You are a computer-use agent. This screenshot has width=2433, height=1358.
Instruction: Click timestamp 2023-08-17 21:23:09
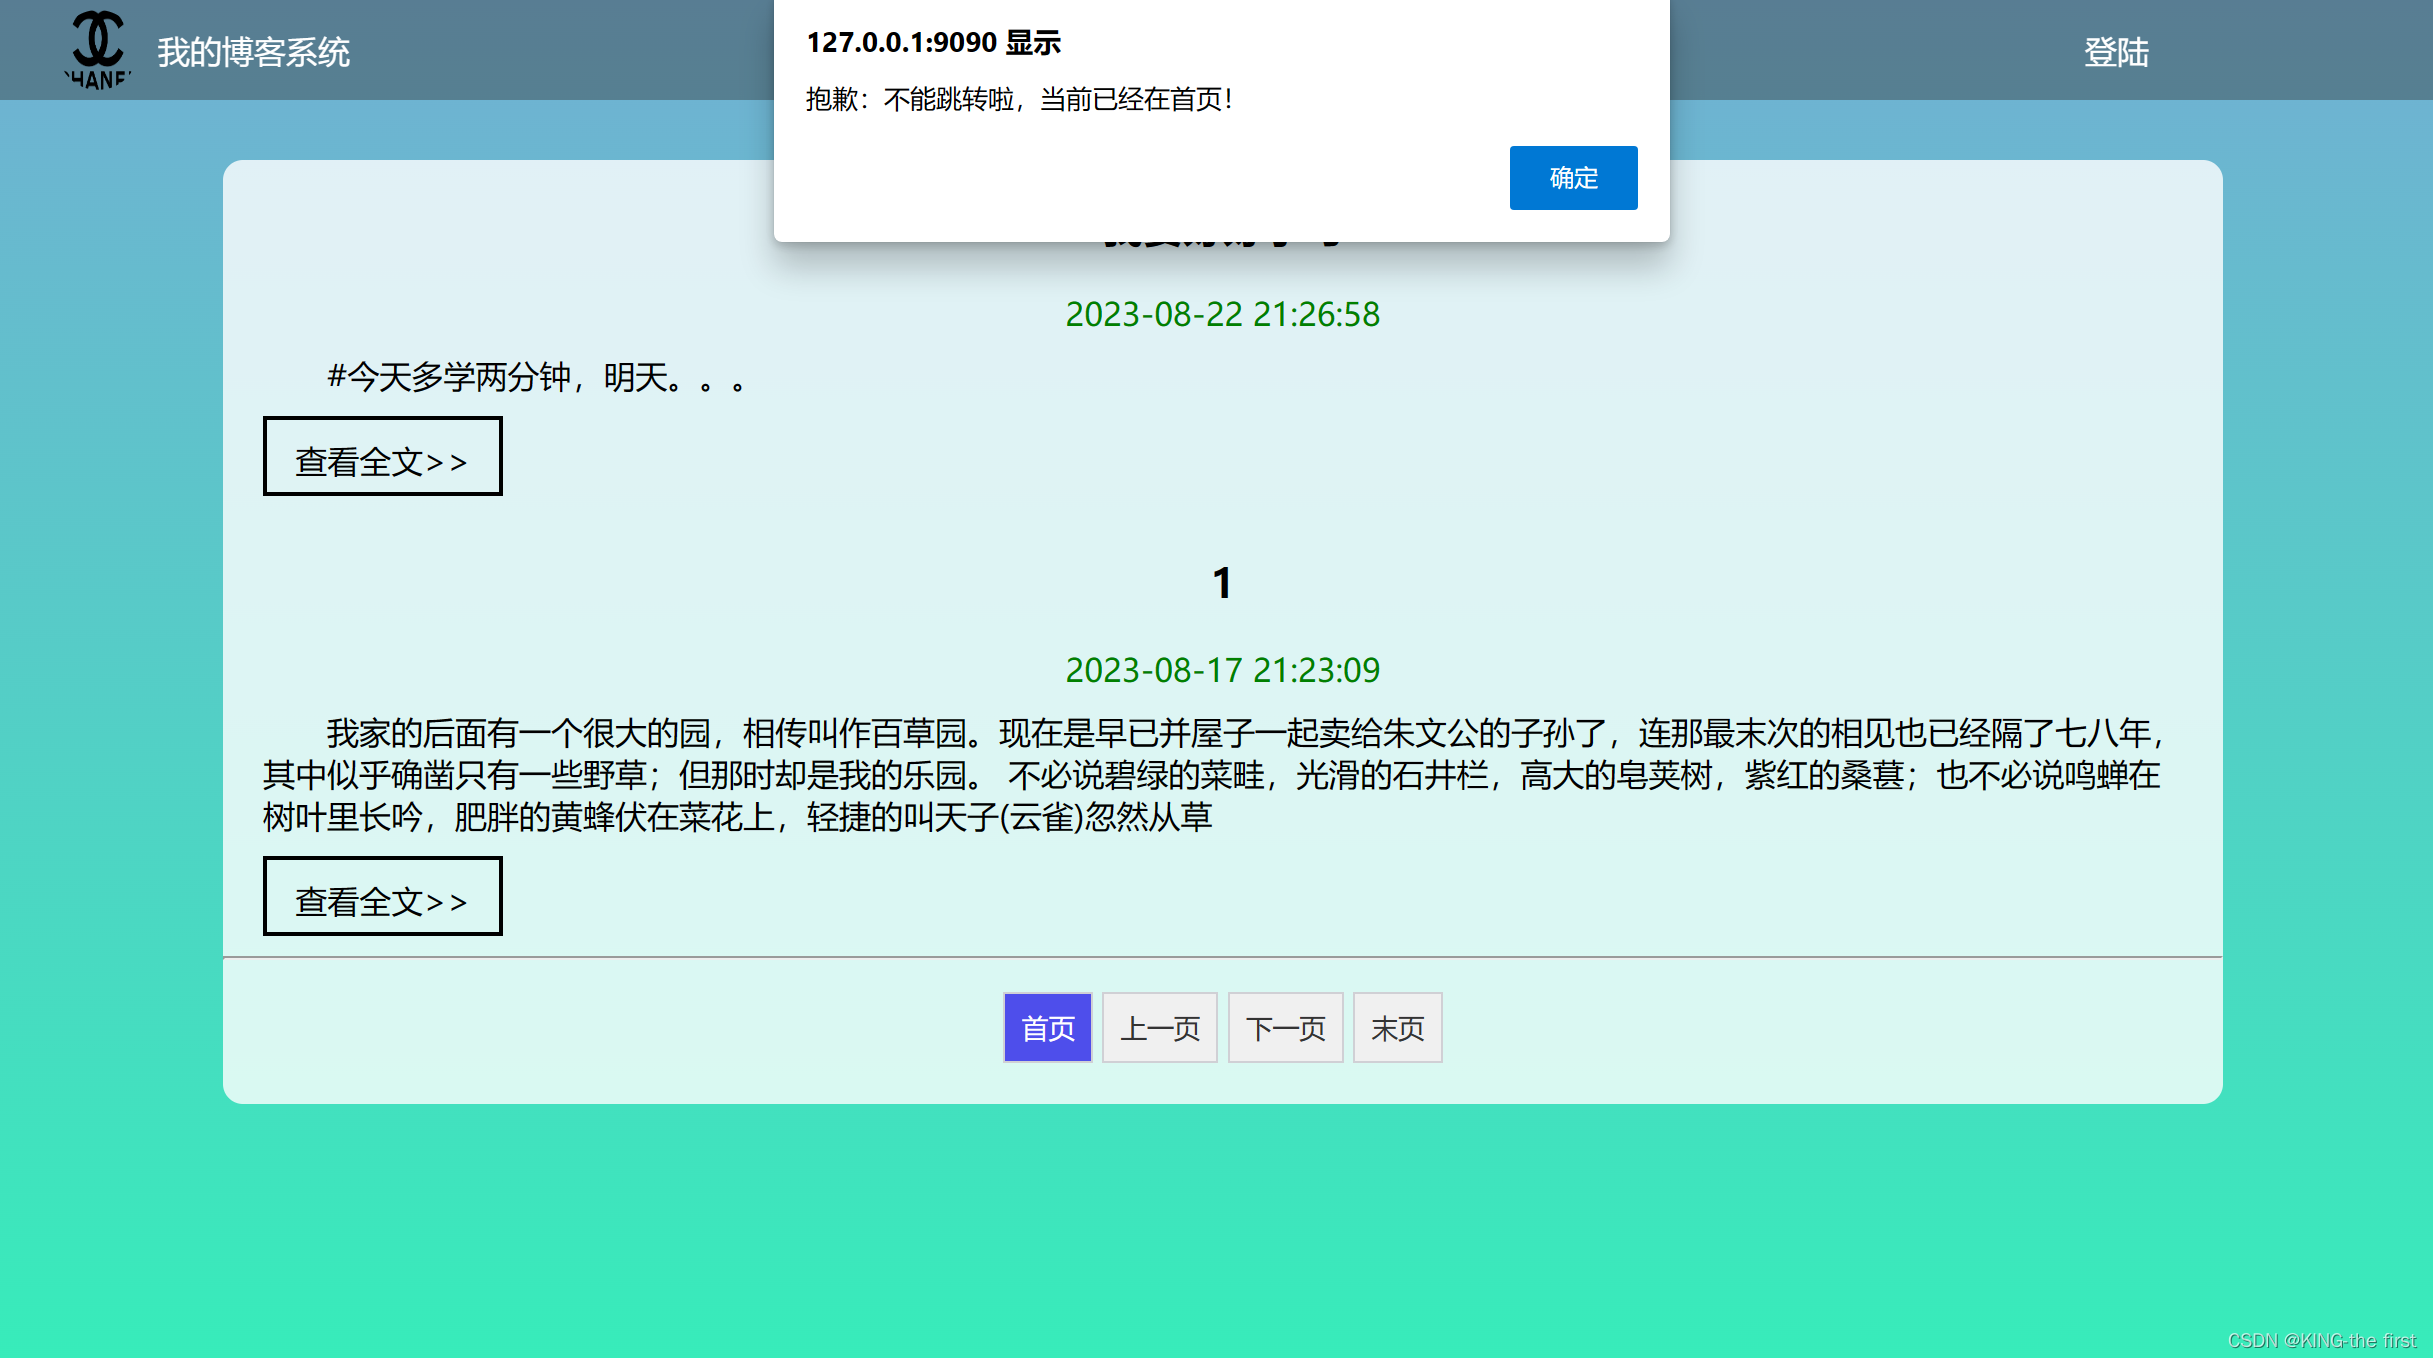(1222, 670)
